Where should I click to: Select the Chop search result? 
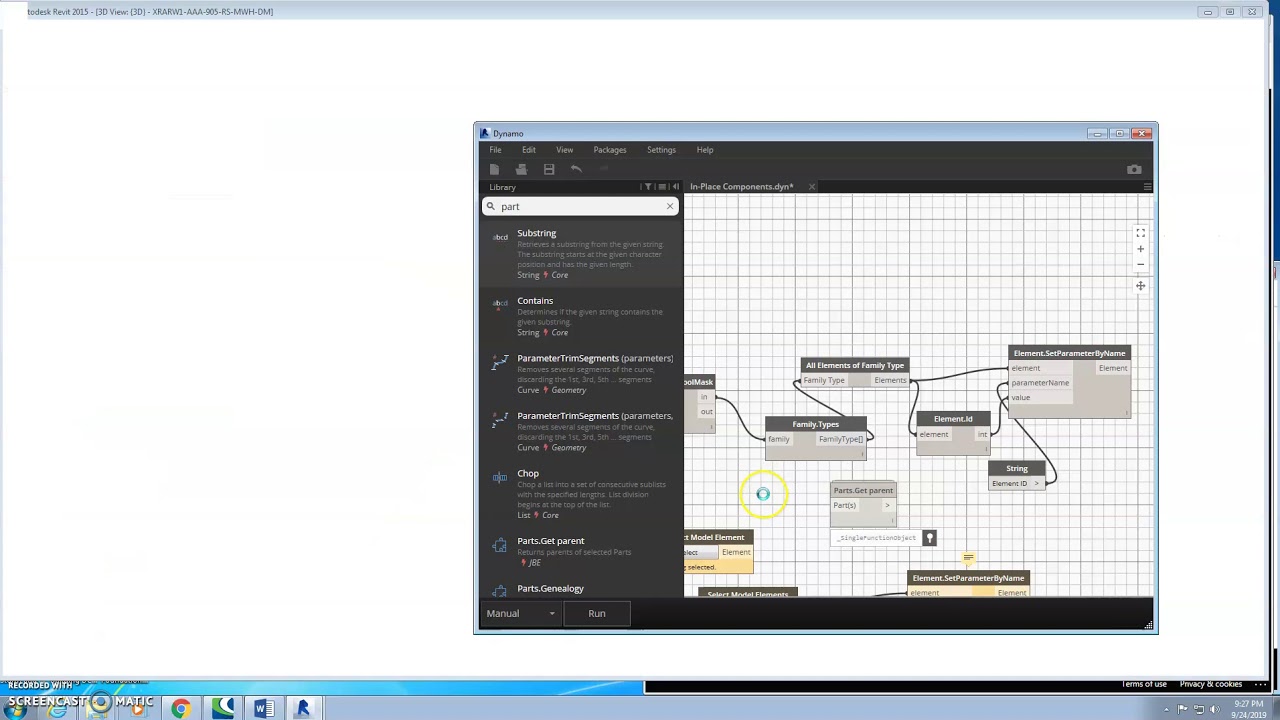click(582, 494)
